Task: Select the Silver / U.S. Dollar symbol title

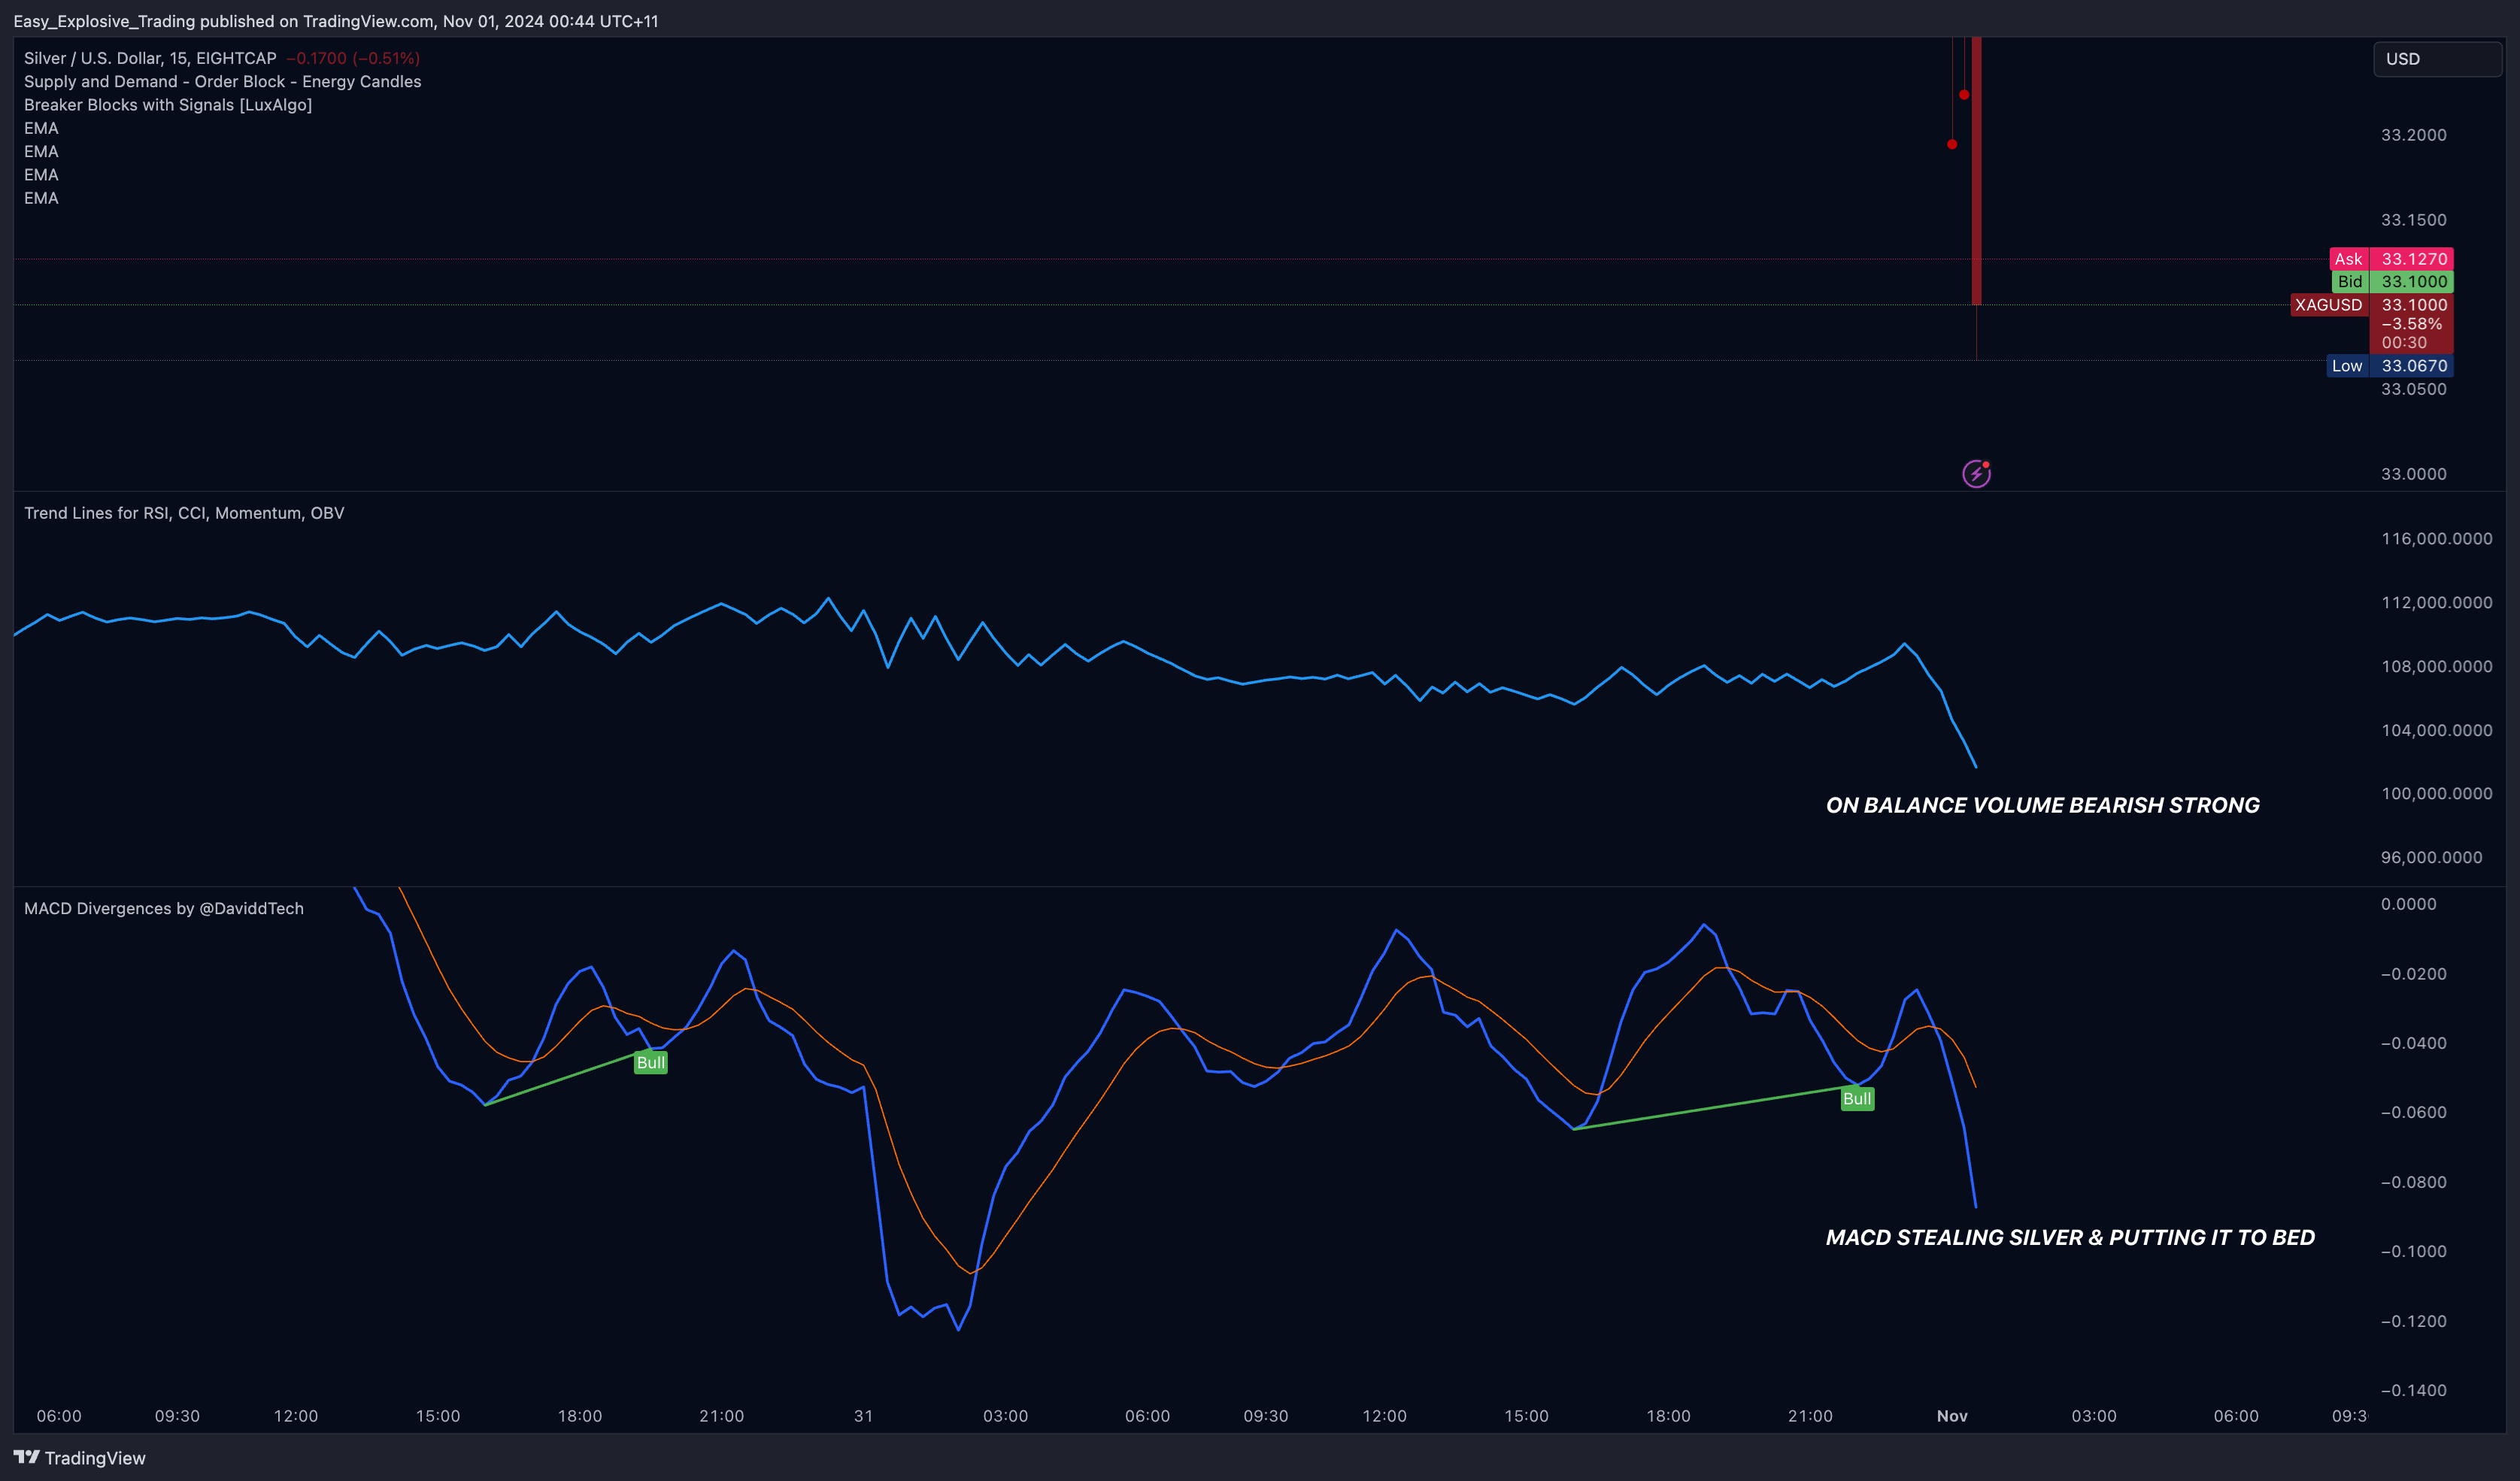Action: 150,58
